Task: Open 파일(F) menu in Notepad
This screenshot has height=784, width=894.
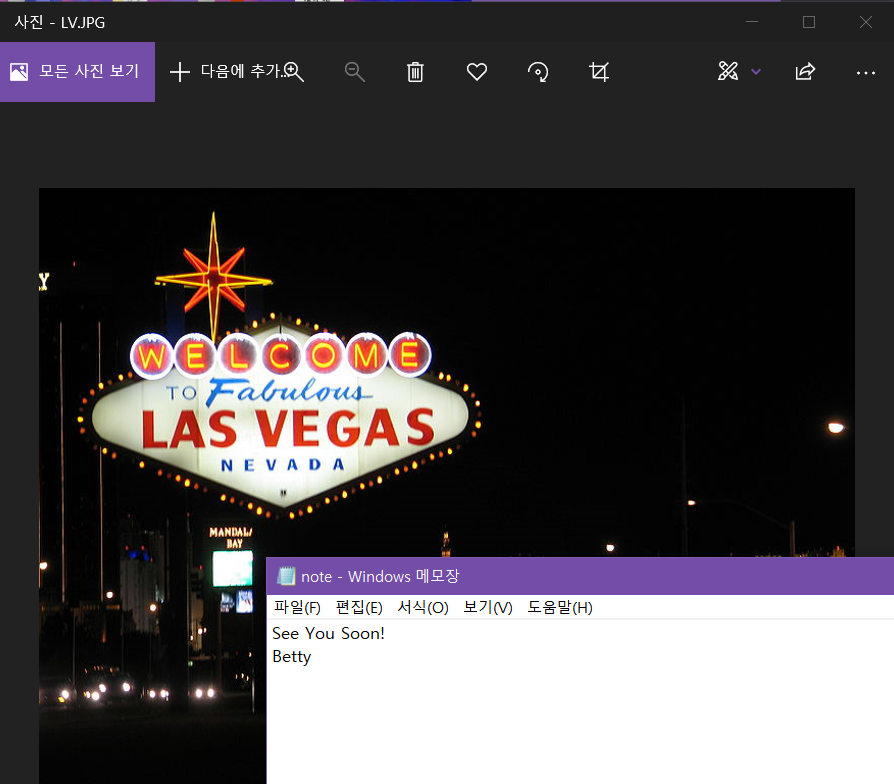Action: tap(297, 607)
